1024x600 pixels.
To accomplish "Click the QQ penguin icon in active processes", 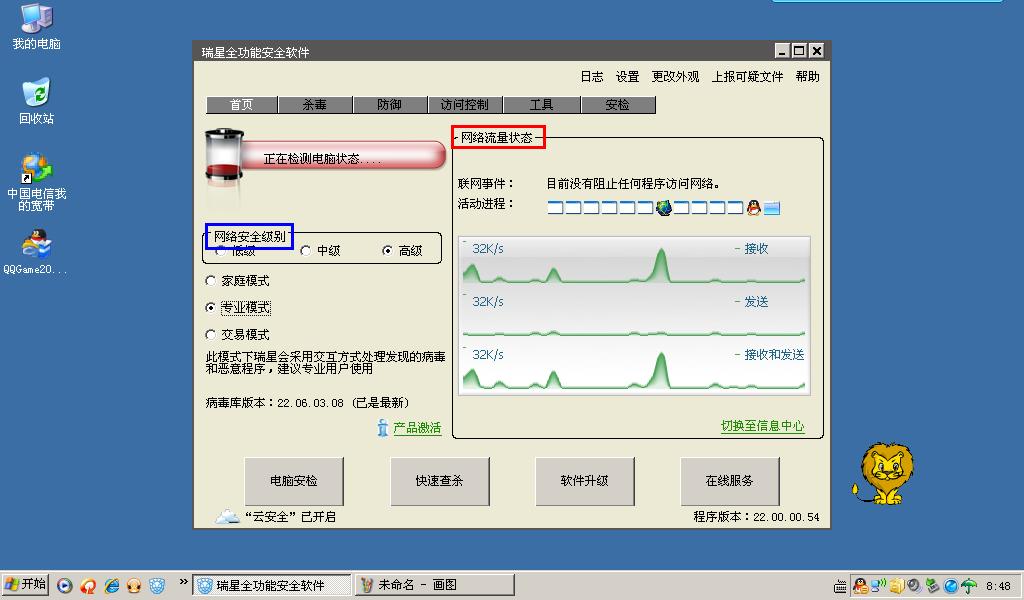I will pos(754,208).
